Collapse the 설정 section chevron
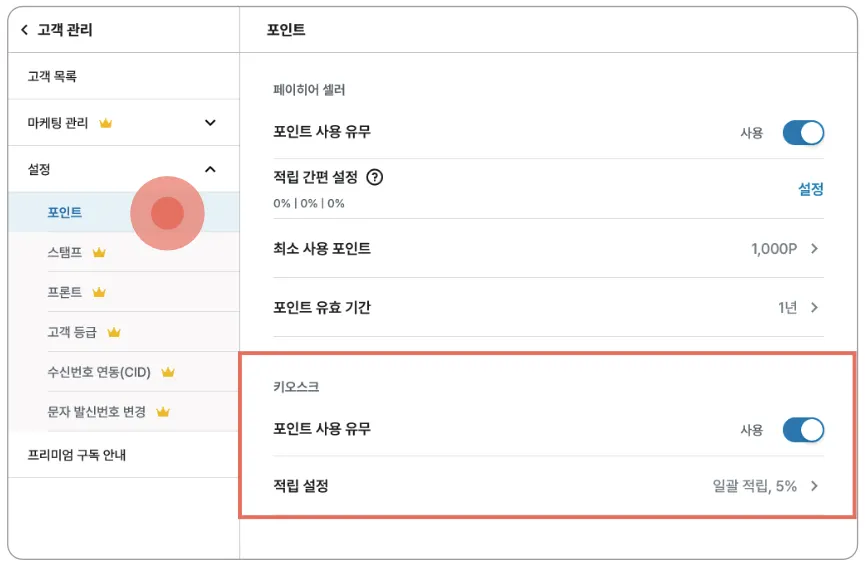868x566 pixels. point(210,169)
